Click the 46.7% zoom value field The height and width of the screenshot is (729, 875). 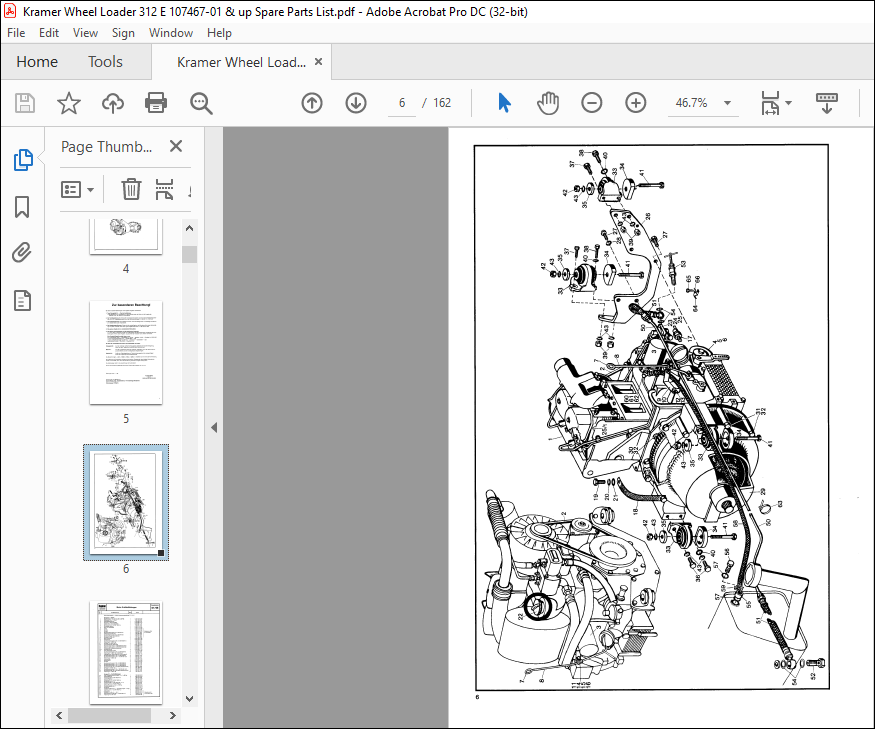(691, 103)
